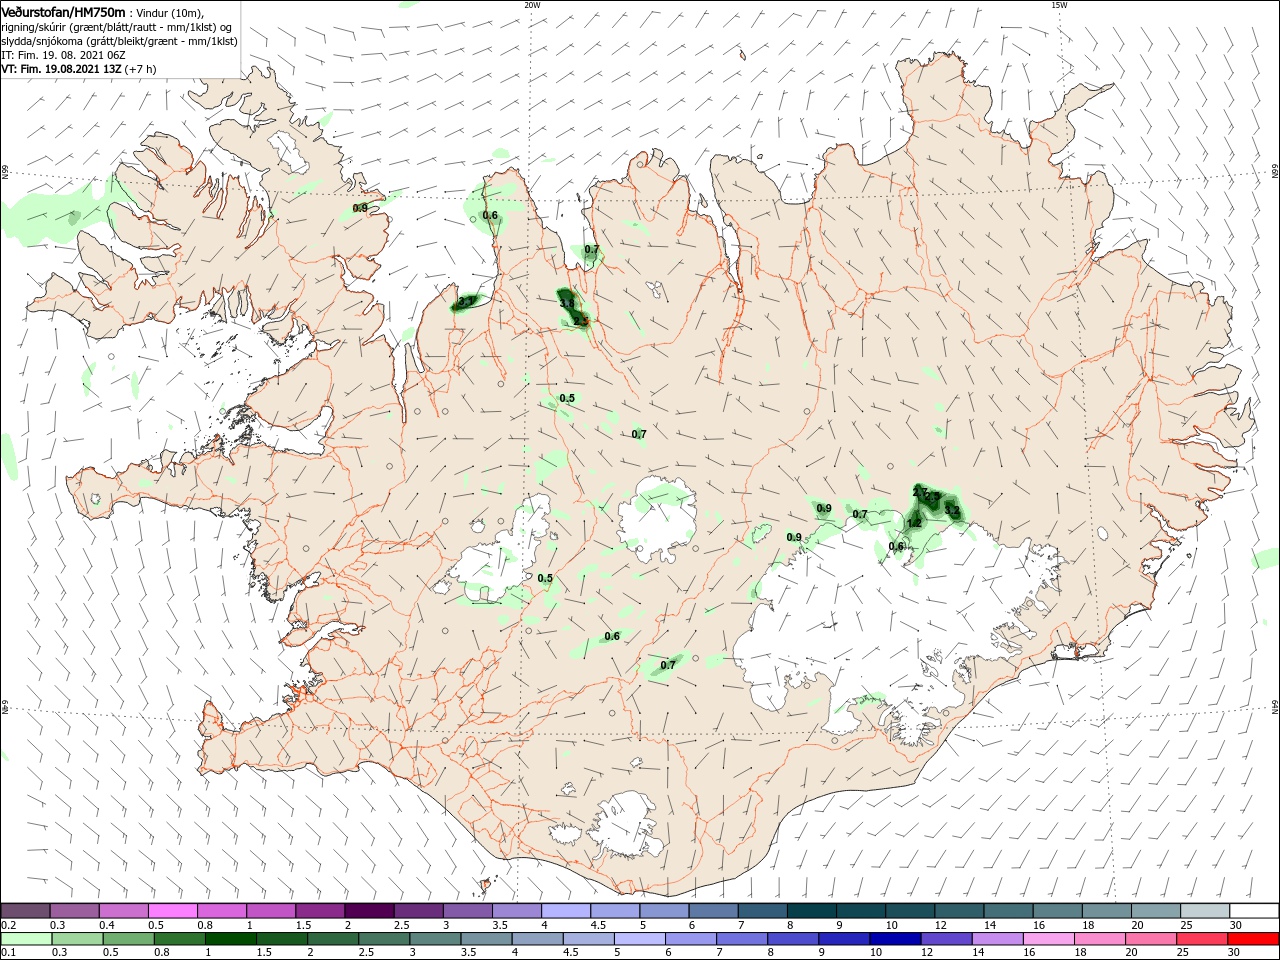This screenshot has width=1280, height=960.
Task: Select the dark purple swatch labeled 2
Action: click(x=369, y=911)
